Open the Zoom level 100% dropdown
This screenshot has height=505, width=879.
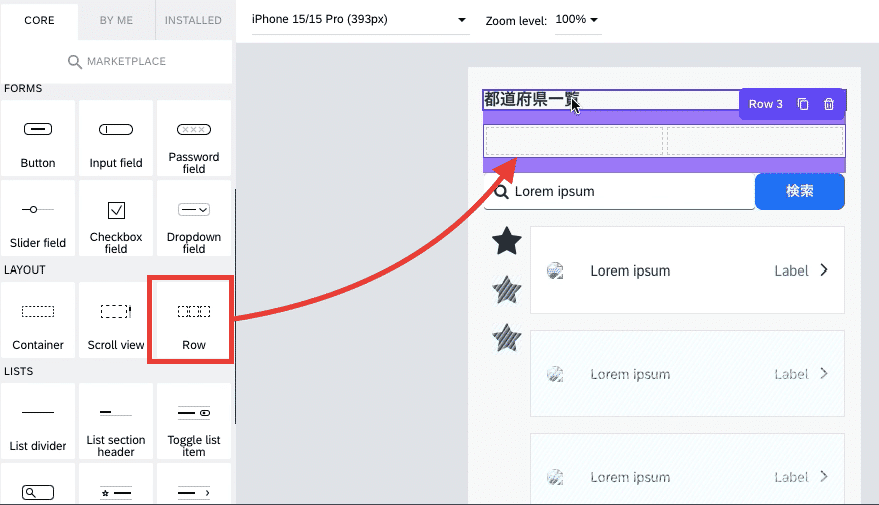(577, 20)
